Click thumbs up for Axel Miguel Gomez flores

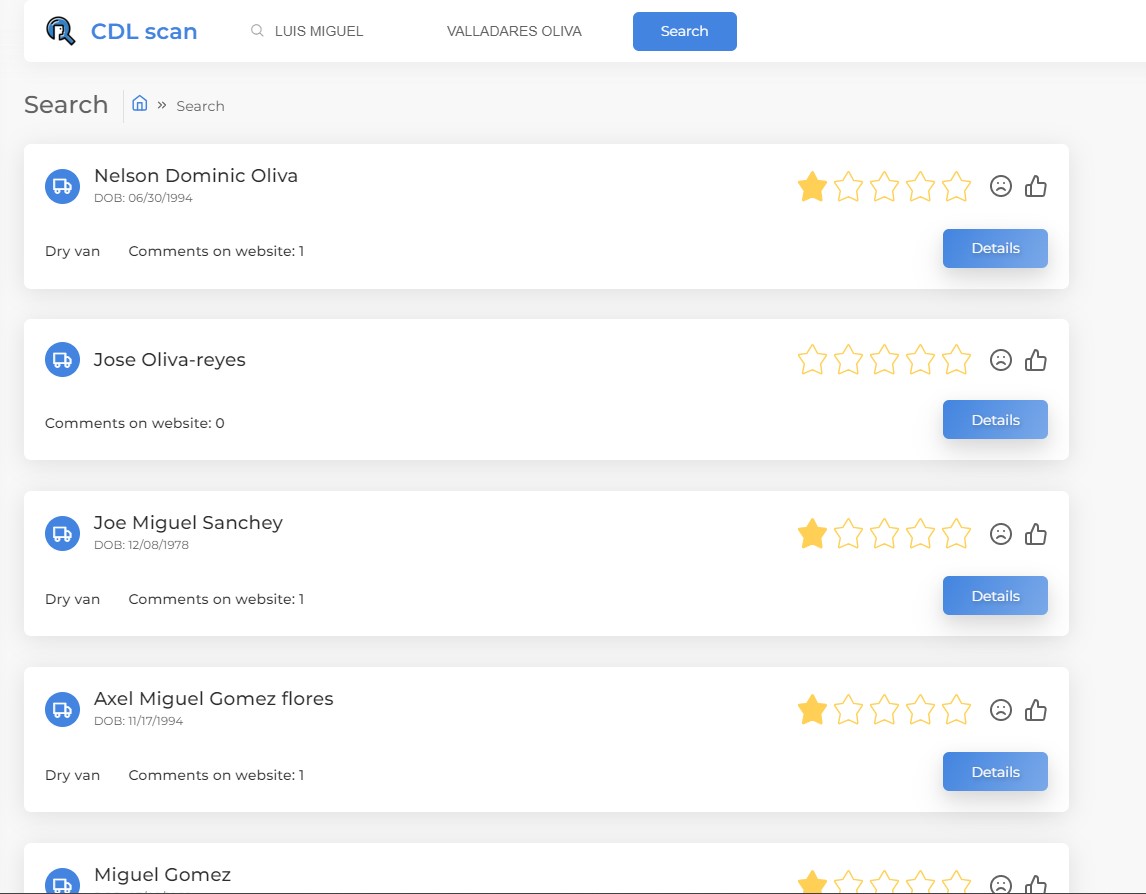click(1036, 710)
